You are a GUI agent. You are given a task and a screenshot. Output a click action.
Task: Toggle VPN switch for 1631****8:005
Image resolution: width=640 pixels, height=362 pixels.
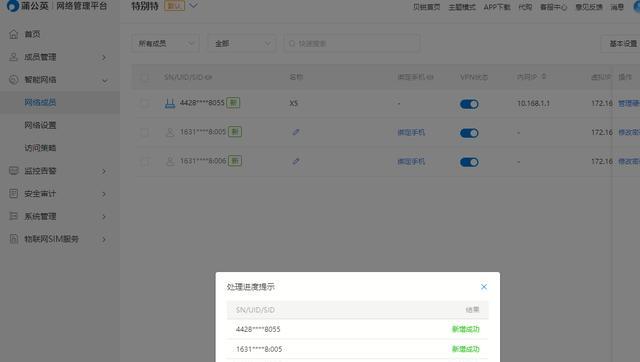coord(469,133)
